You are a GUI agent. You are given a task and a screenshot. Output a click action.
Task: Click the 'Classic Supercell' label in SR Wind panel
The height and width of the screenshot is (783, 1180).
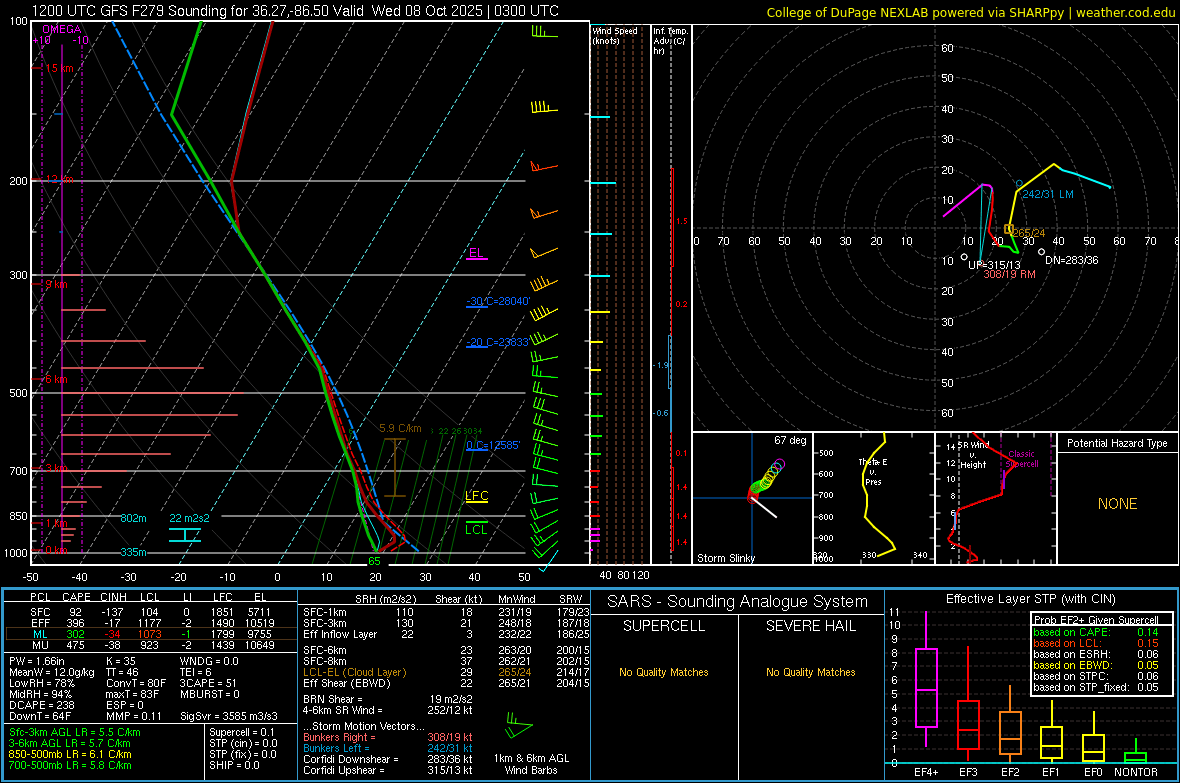[1022, 459]
